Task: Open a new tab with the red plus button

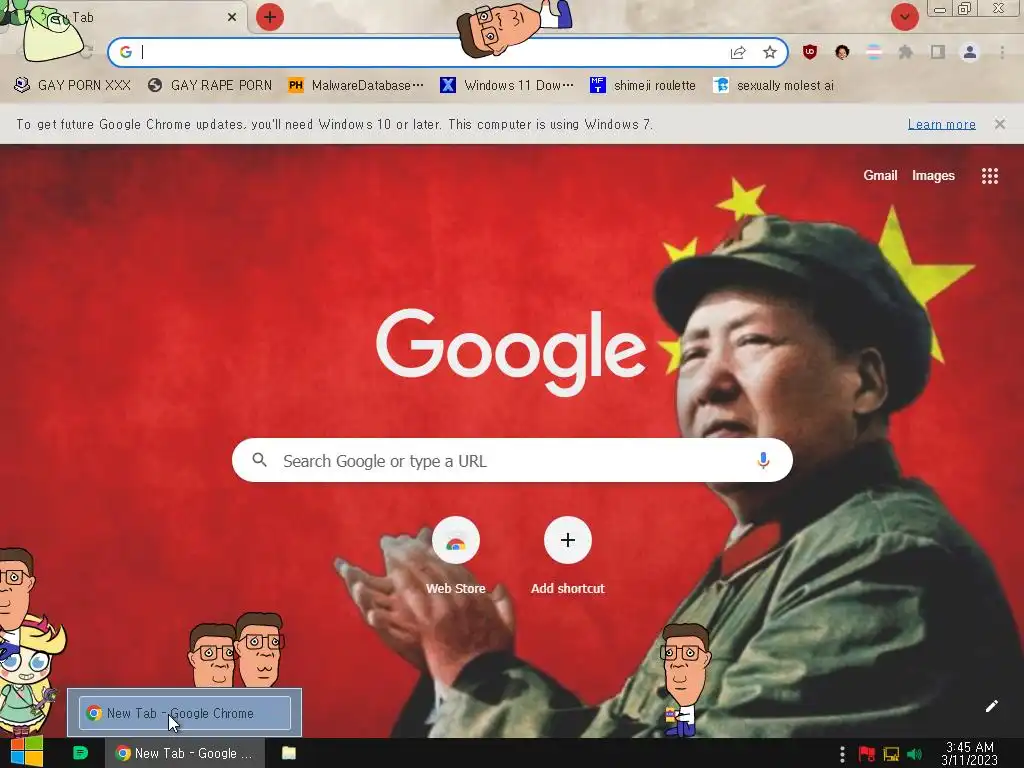Action: (270, 17)
